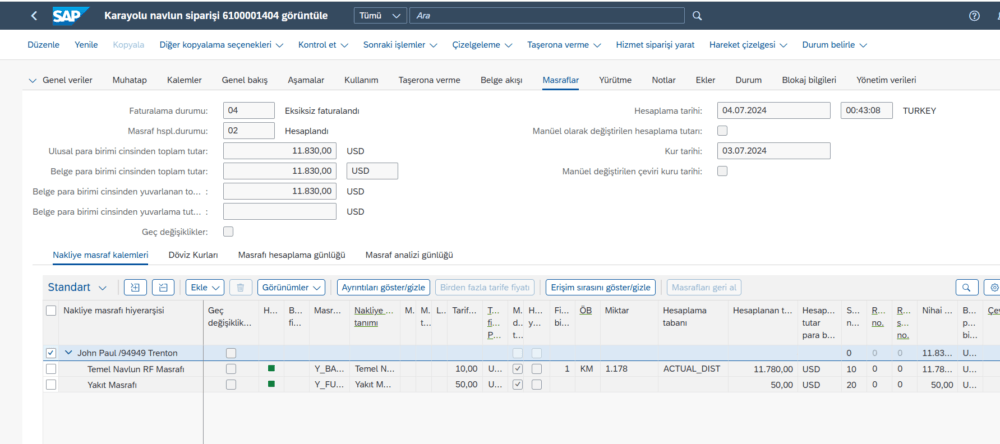1000x444 pixels.
Task: Click the Yenile button
Action: (x=86, y=45)
